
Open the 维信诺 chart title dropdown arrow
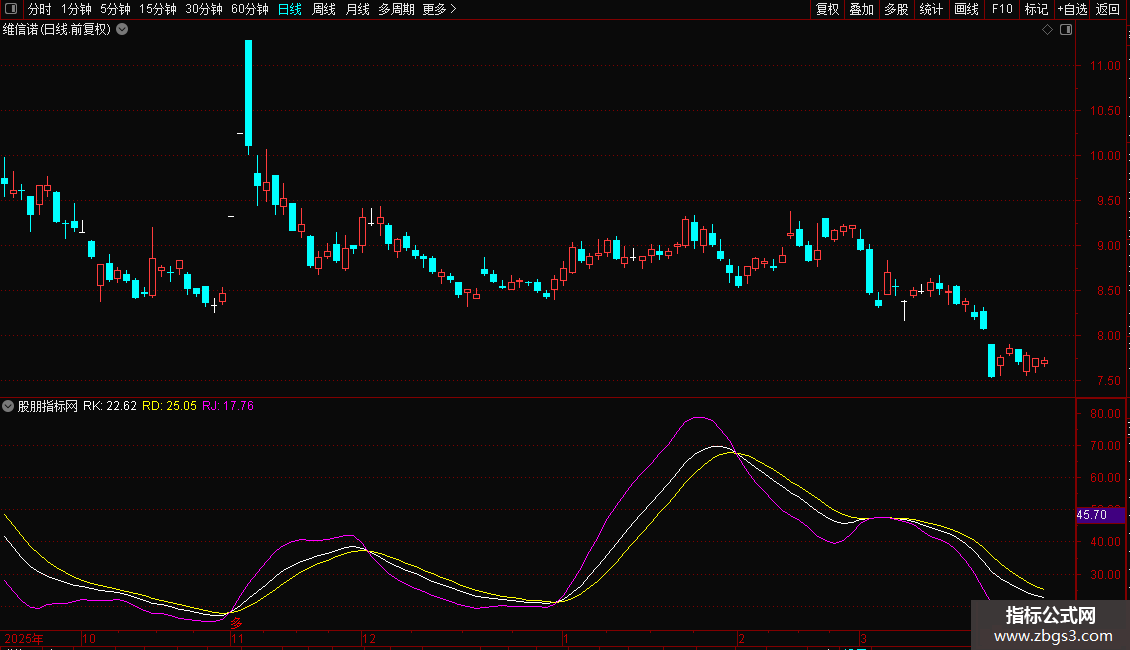122,30
